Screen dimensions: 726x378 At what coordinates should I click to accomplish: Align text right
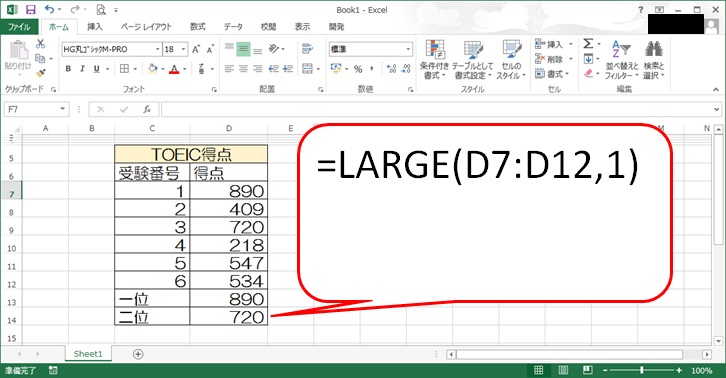point(258,69)
